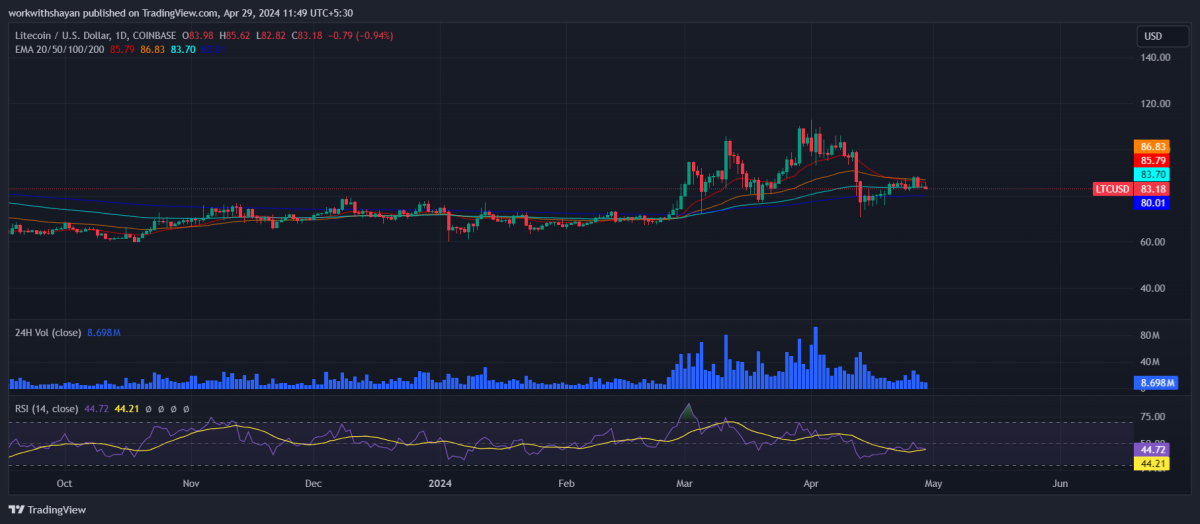This screenshot has width=1200, height=524.
Task: Select the EMA 20/50/100/200 indicator legend
Action: [56, 48]
